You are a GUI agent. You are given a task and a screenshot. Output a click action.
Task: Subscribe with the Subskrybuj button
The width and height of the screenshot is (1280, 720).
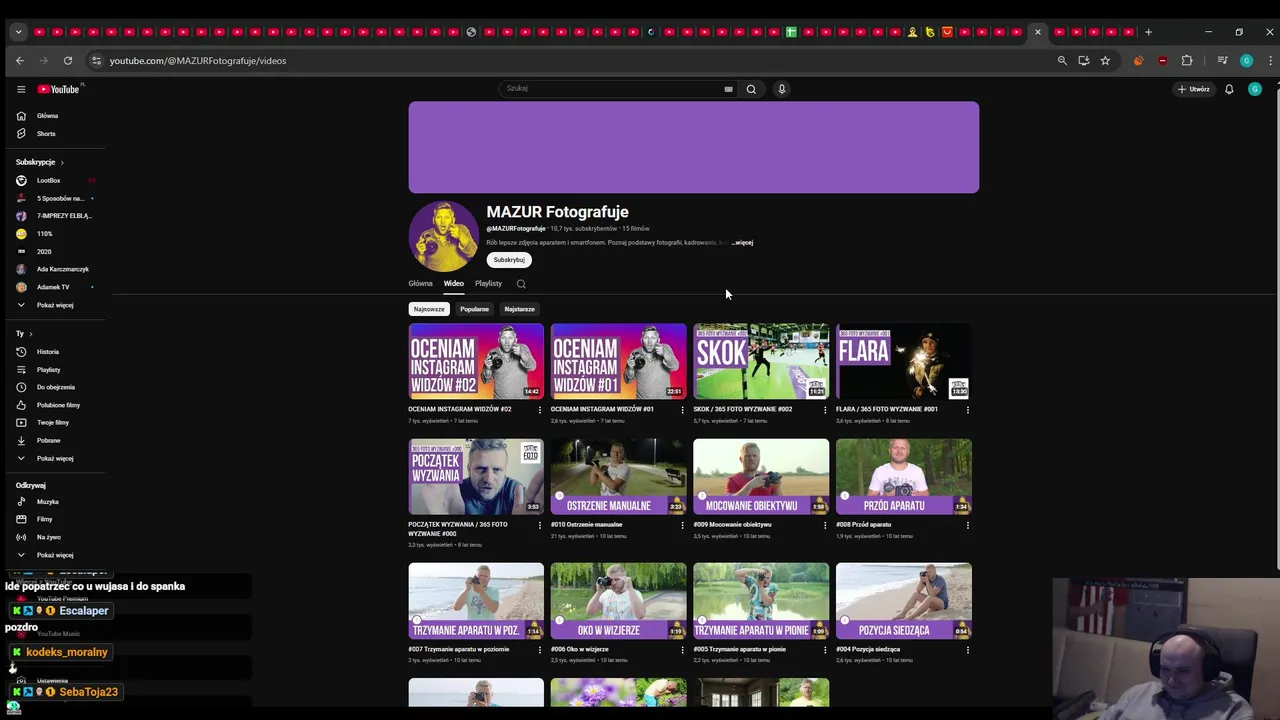(509, 260)
